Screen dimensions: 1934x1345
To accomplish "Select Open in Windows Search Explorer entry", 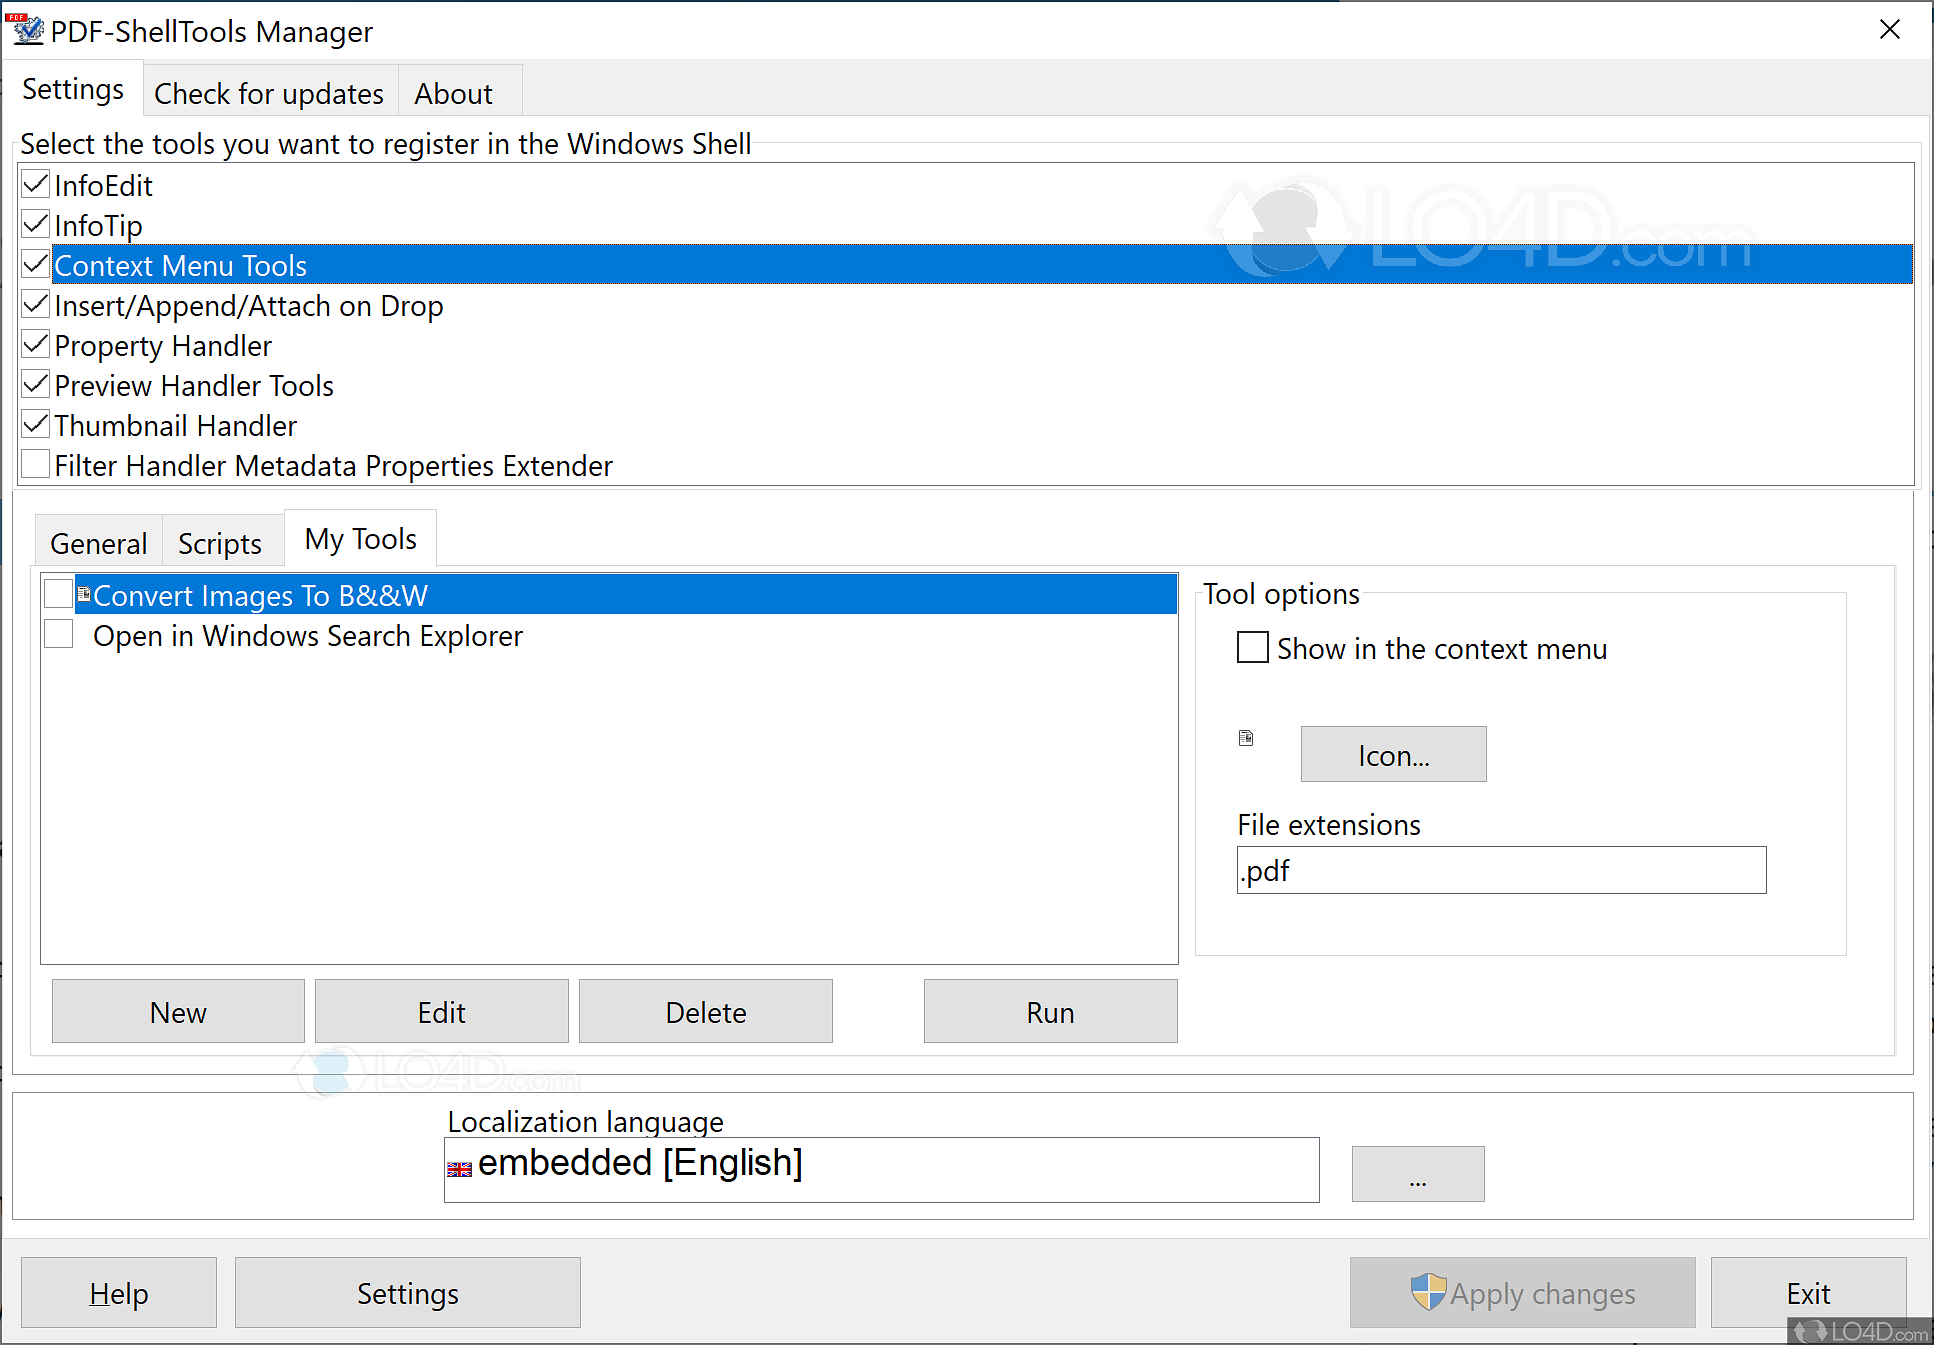I will 308,635.
